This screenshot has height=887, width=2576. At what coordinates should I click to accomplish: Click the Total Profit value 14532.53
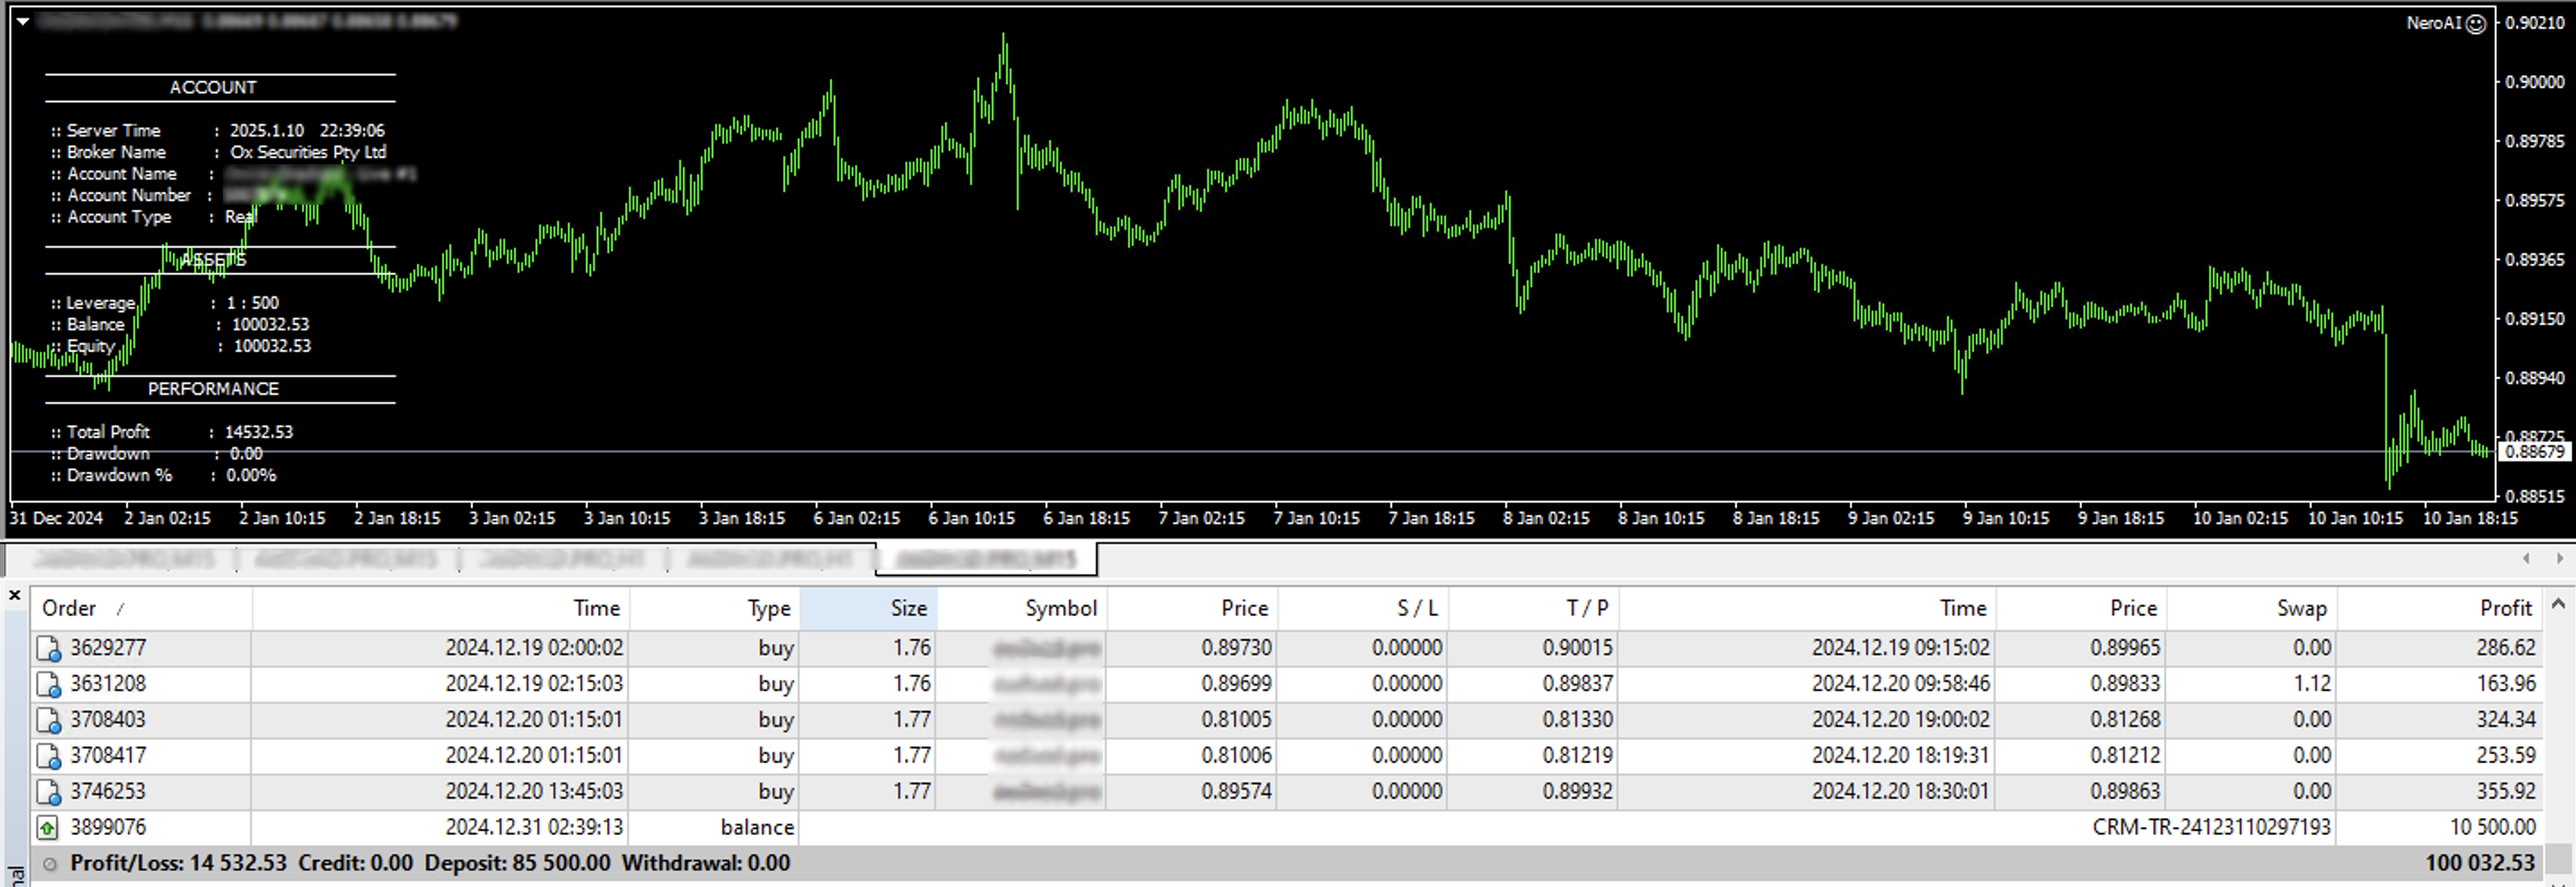[x=259, y=432]
